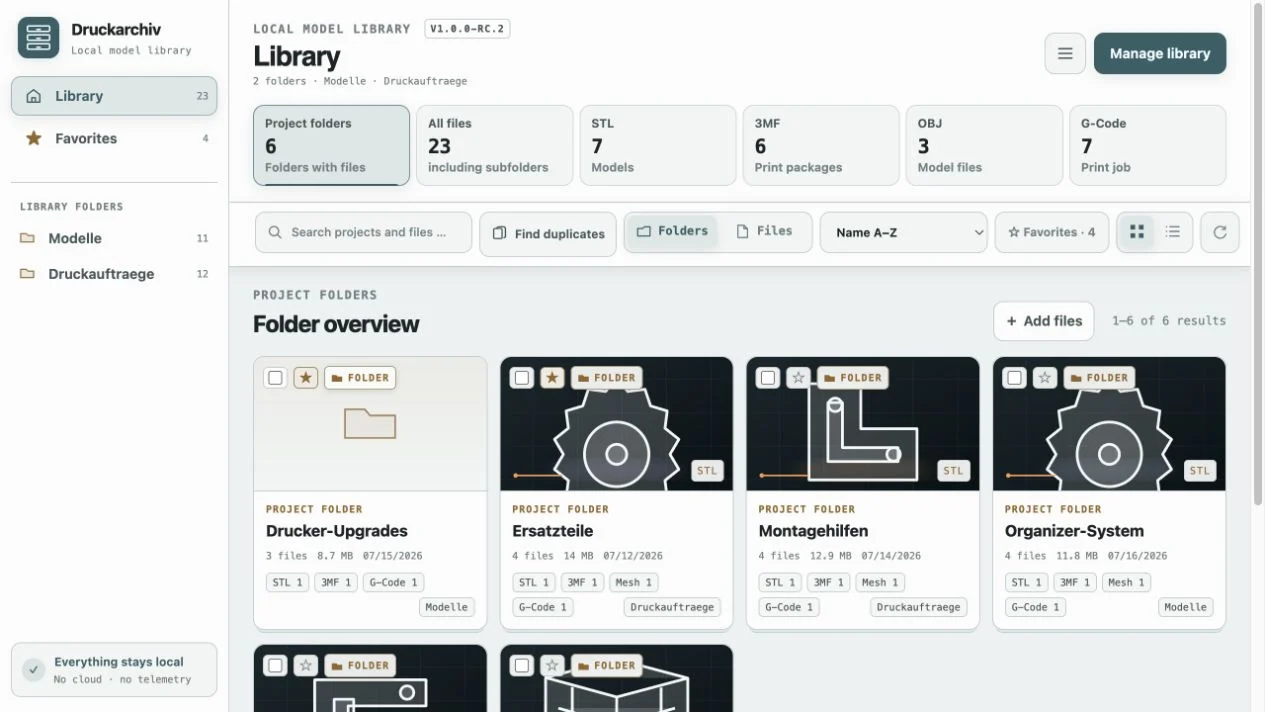
Task: Select the Project folders stat tab
Action: (x=331, y=145)
